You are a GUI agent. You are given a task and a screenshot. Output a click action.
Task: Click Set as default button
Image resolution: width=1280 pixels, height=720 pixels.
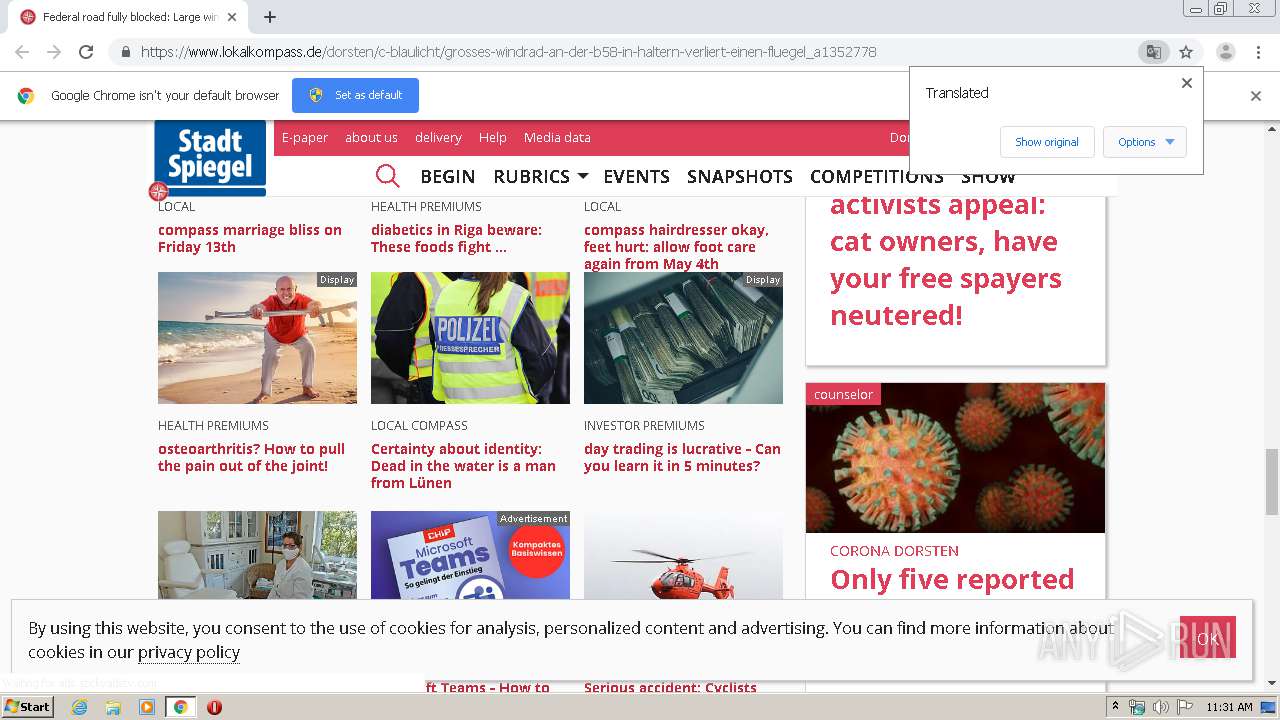tap(355, 95)
